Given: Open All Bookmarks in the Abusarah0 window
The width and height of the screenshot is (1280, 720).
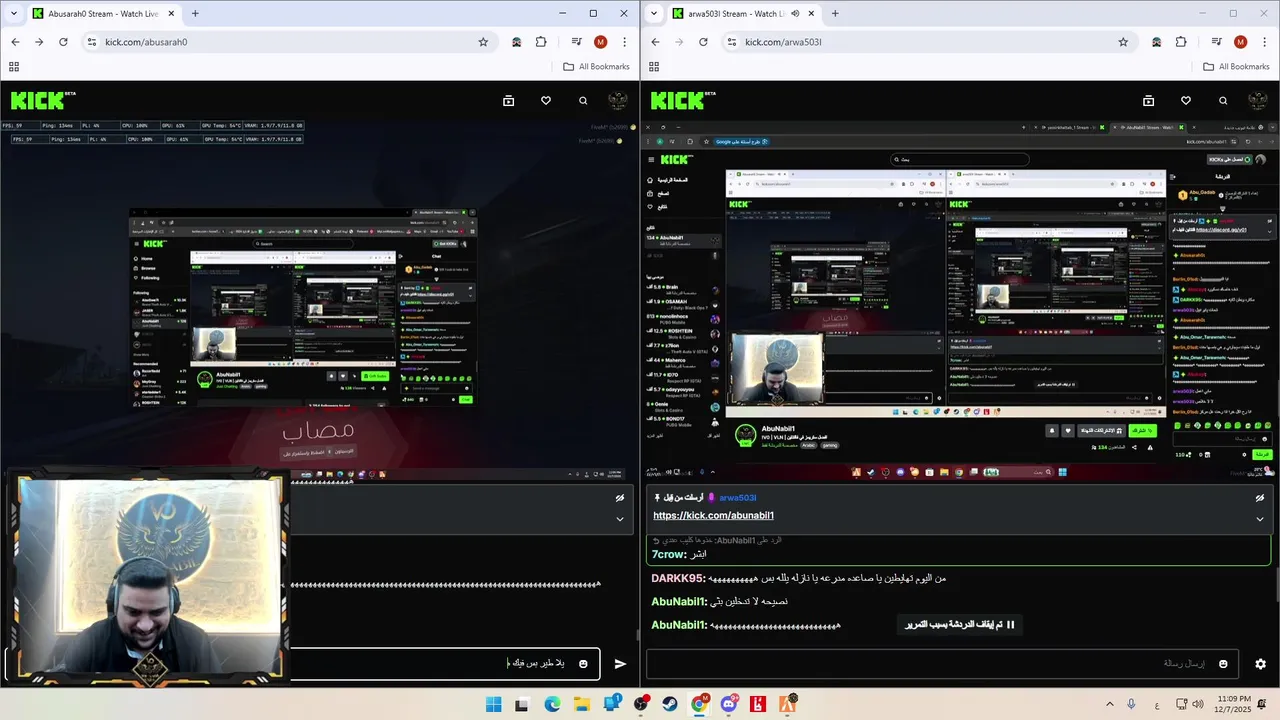Looking at the screenshot, I should (x=596, y=67).
